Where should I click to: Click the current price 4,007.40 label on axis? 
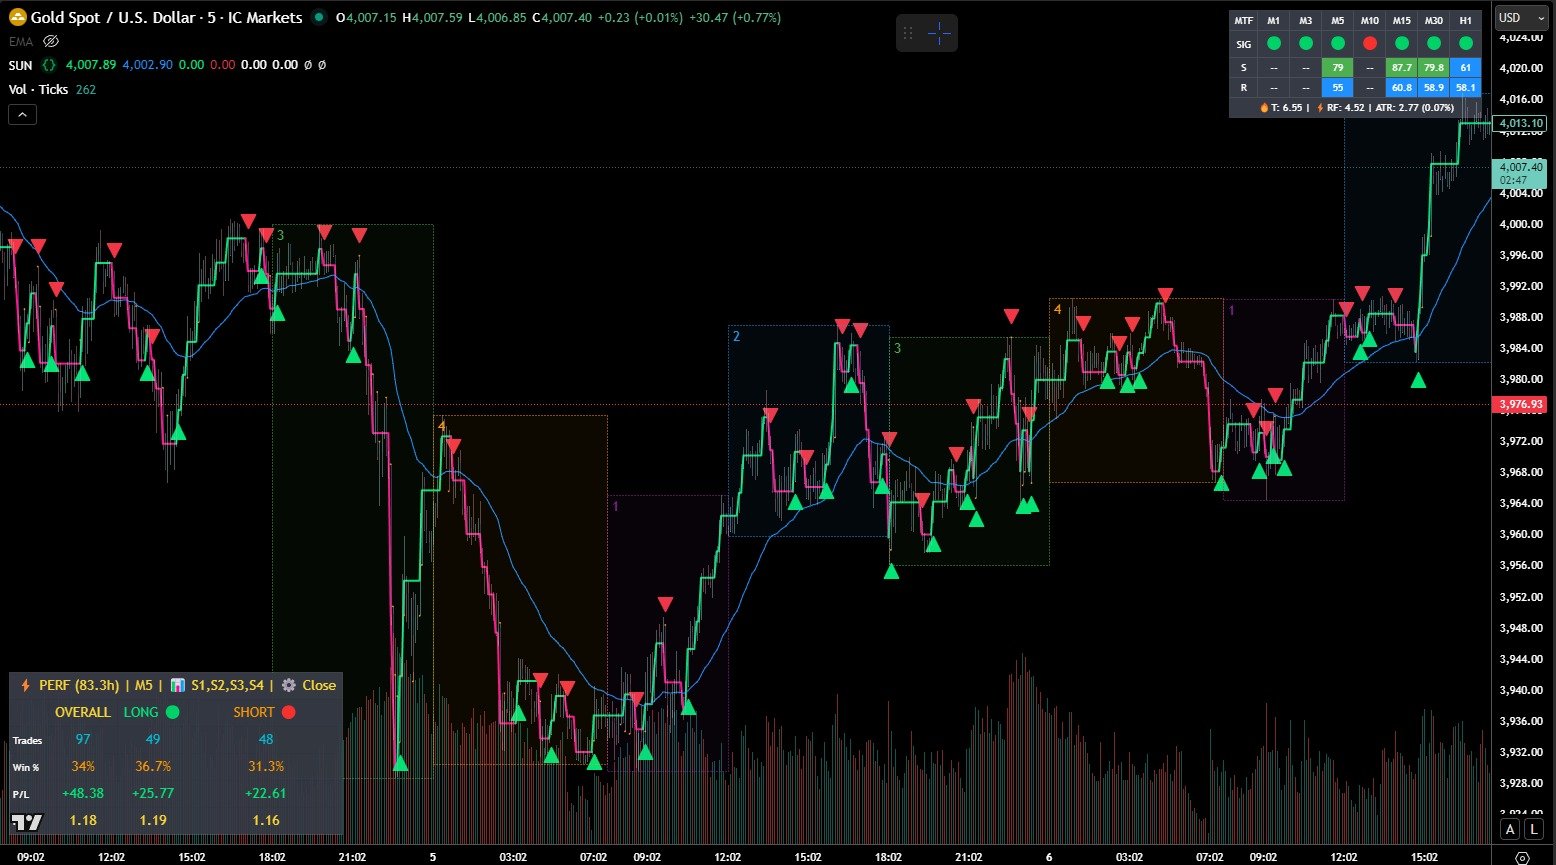[x=1518, y=168]
